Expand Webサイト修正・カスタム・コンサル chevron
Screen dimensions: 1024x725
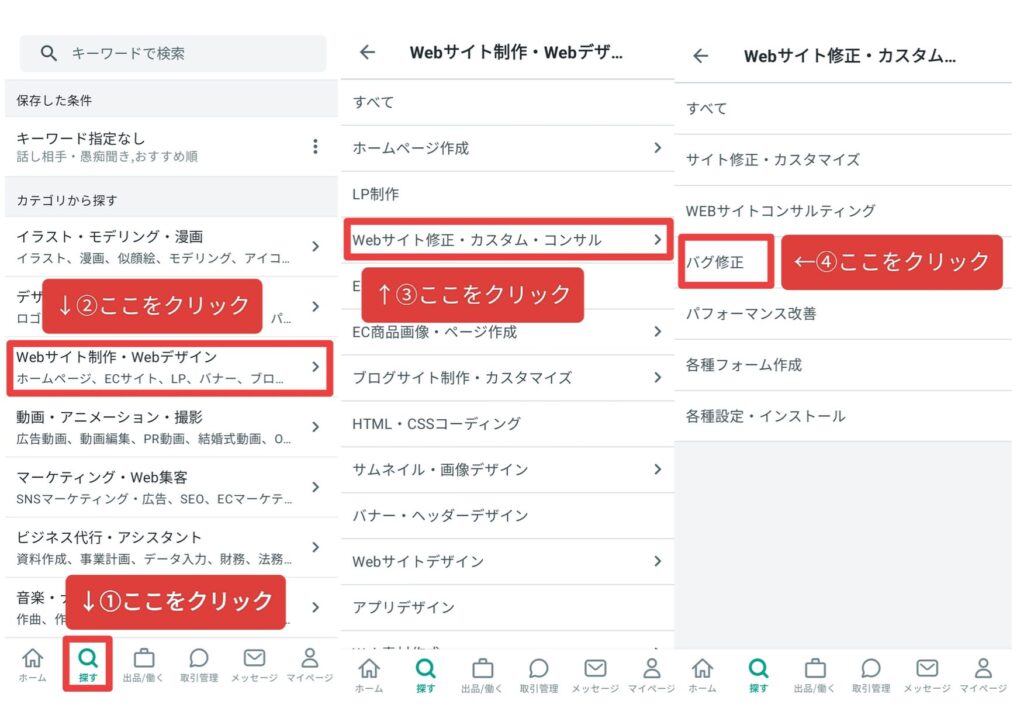(658, 240)
